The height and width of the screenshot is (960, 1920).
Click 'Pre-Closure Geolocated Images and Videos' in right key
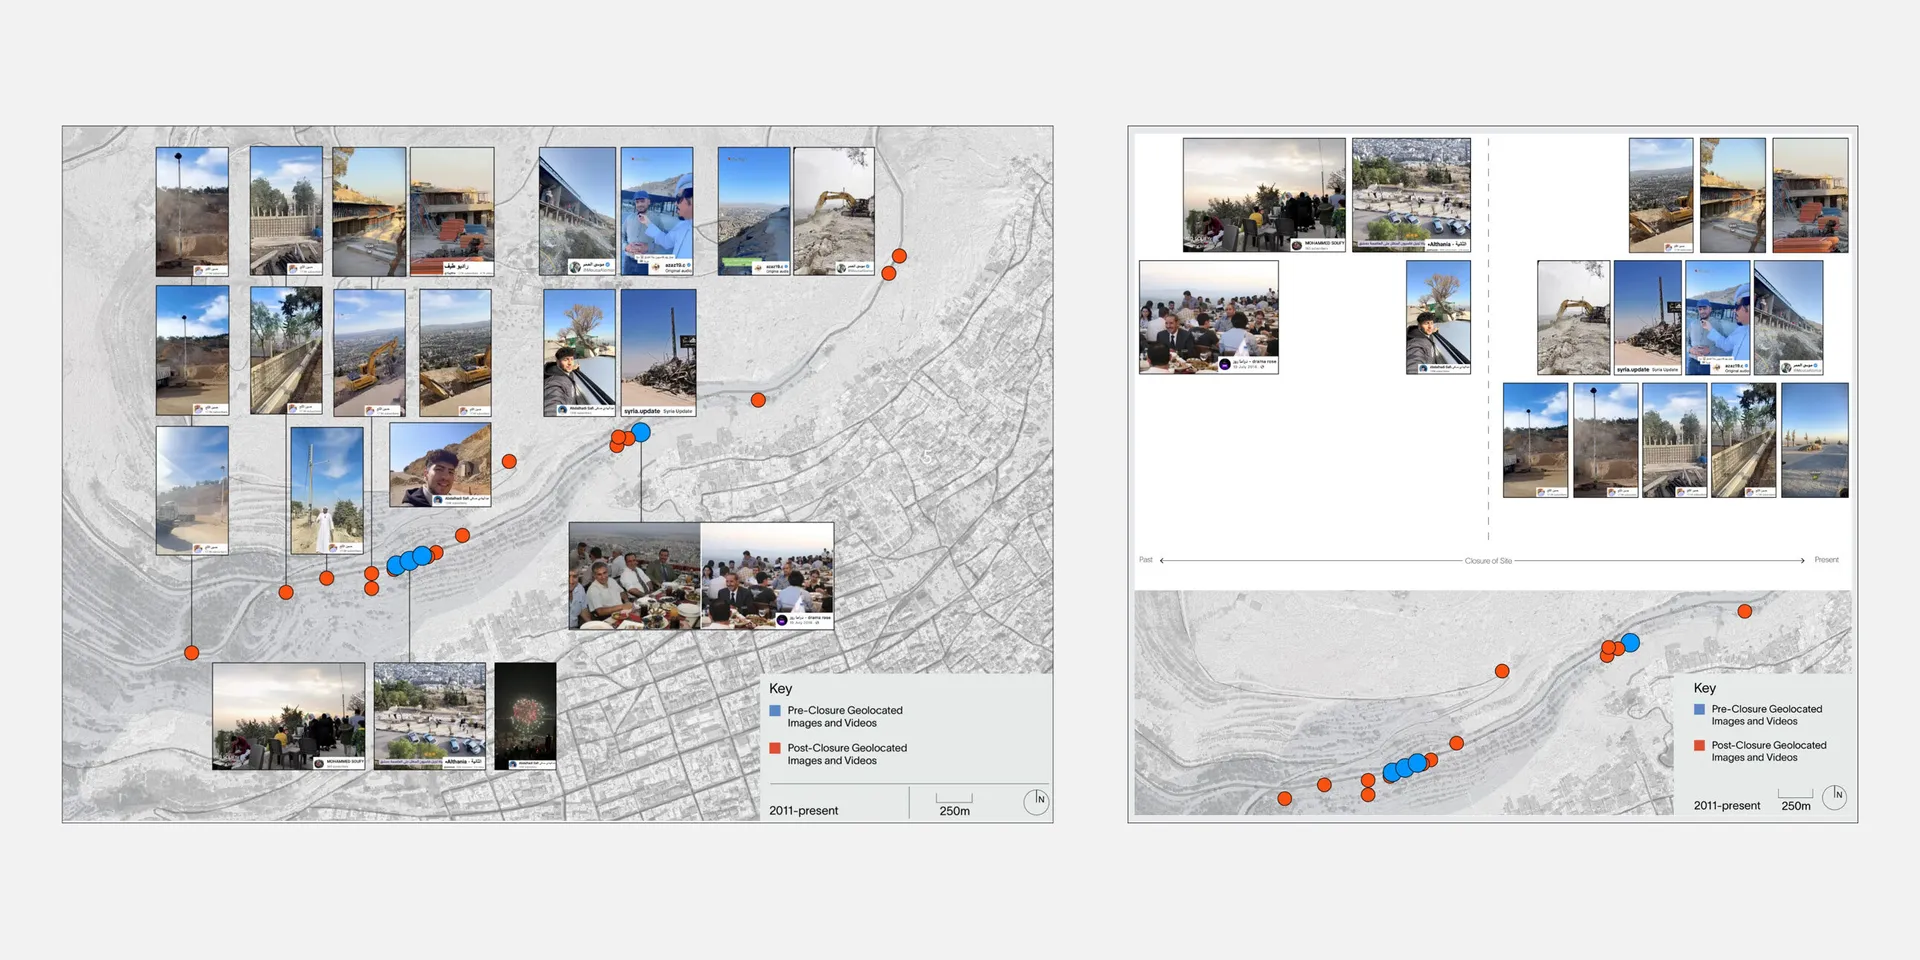[x=1767, y=715]
